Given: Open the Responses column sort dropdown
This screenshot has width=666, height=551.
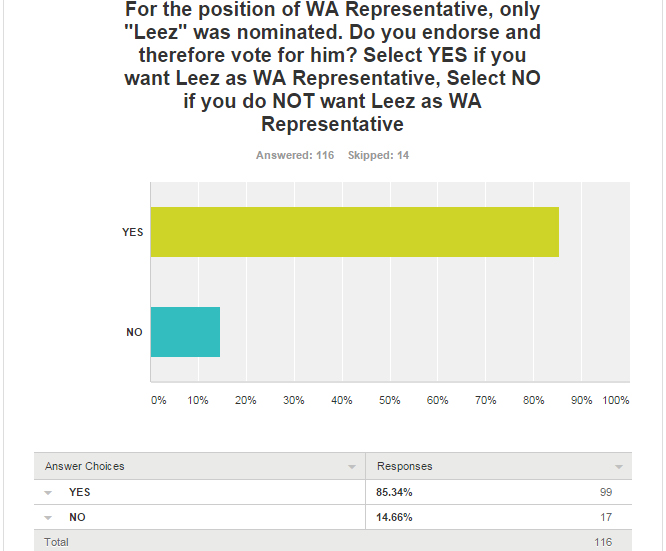Looking at the screenshot, I should 619,467.
